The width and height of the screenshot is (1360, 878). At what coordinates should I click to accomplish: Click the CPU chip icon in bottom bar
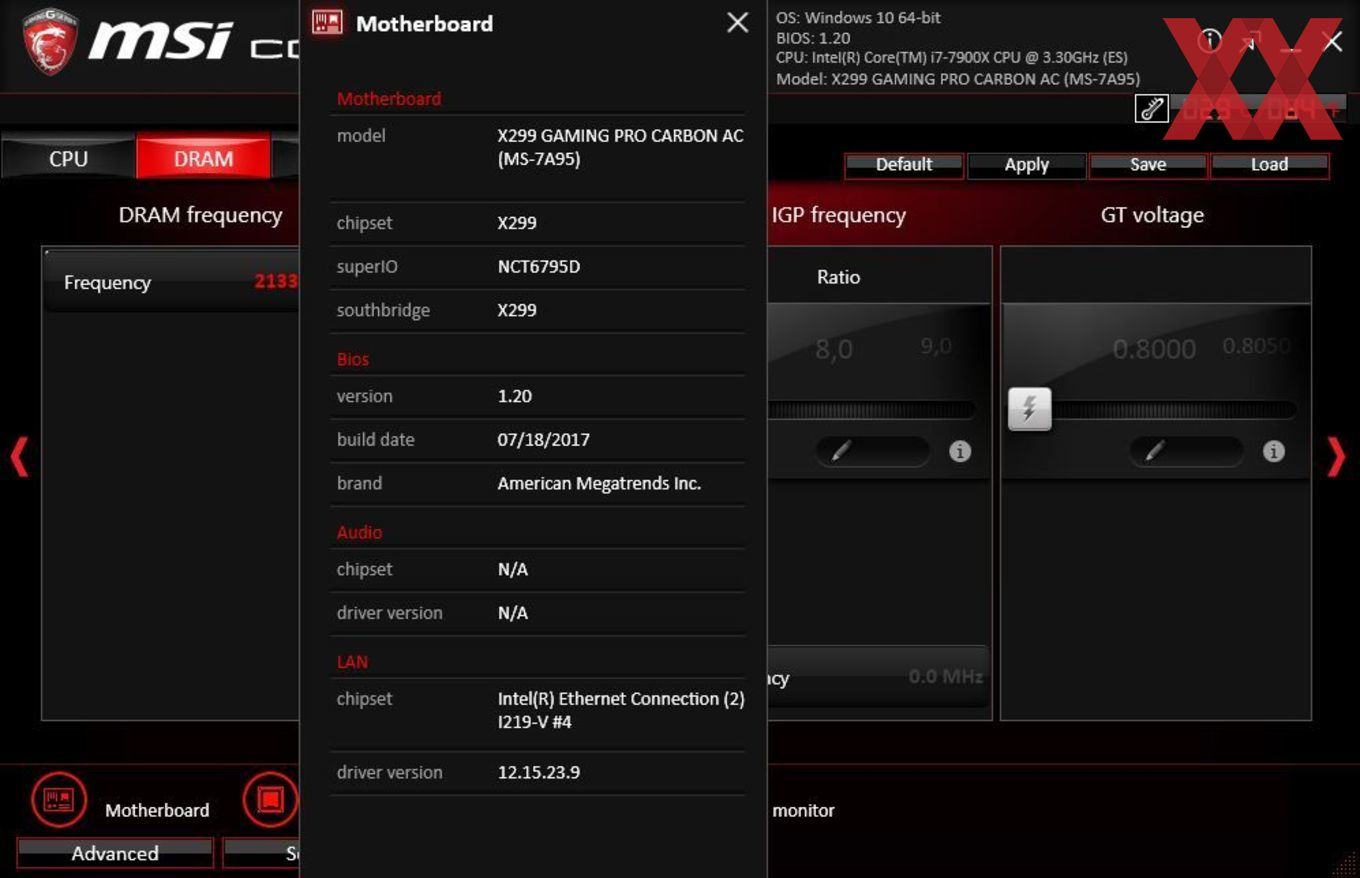(270, 800)
